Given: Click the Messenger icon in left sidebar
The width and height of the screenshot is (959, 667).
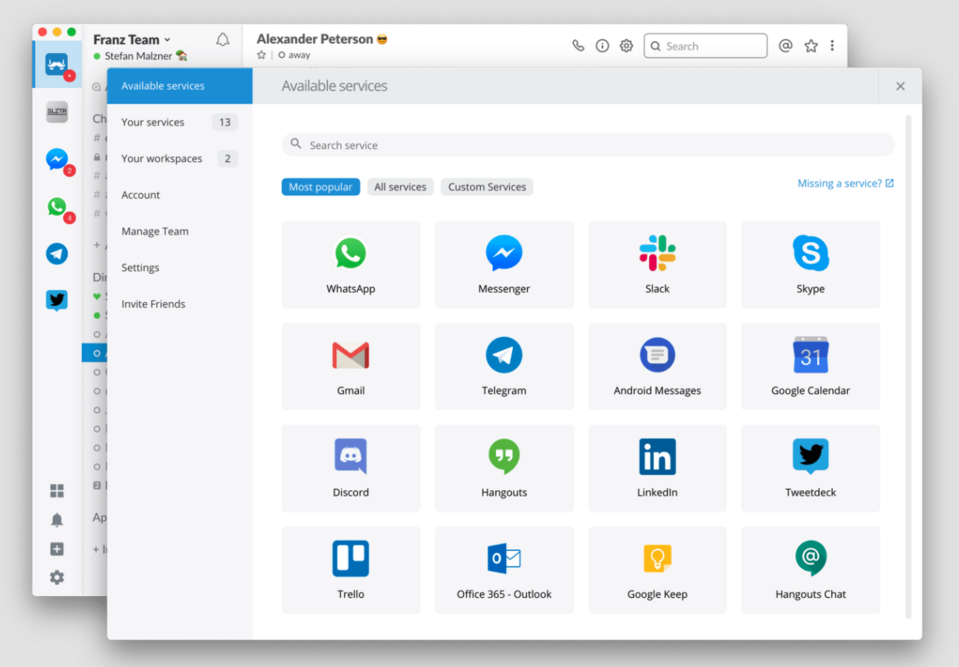Looking at the screenshot, I should coord(57,159).
